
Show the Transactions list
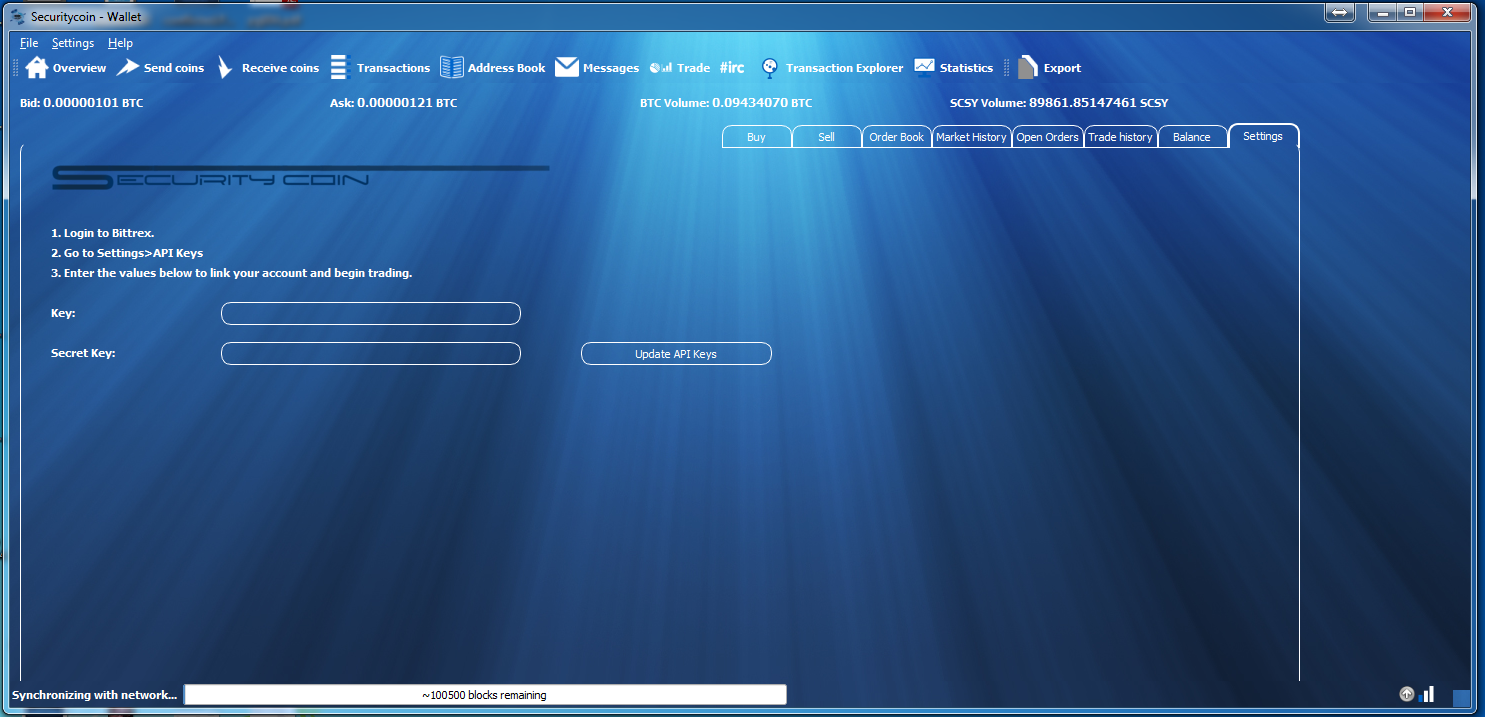(380, 68)
